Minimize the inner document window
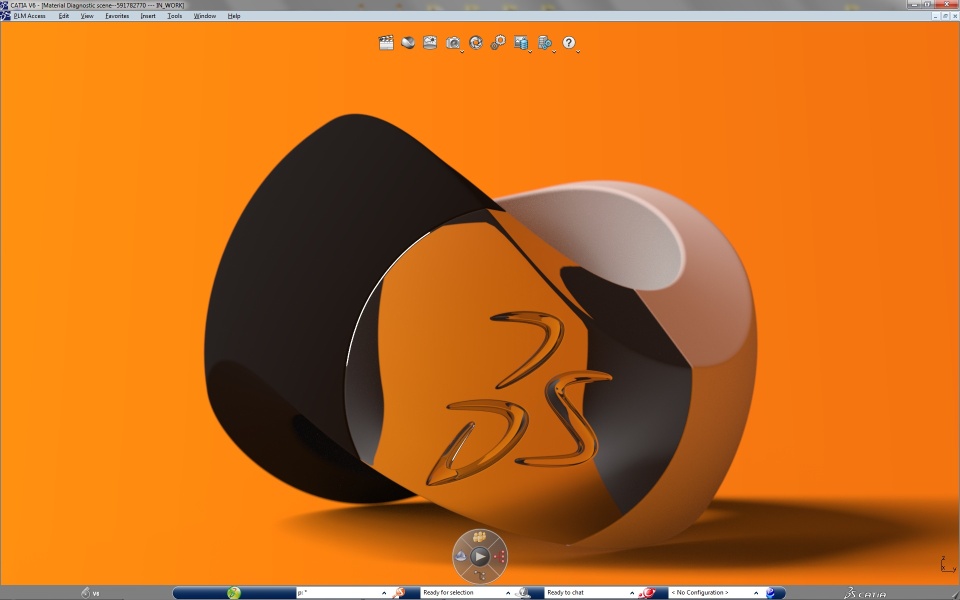 click(x=937, y=16)
